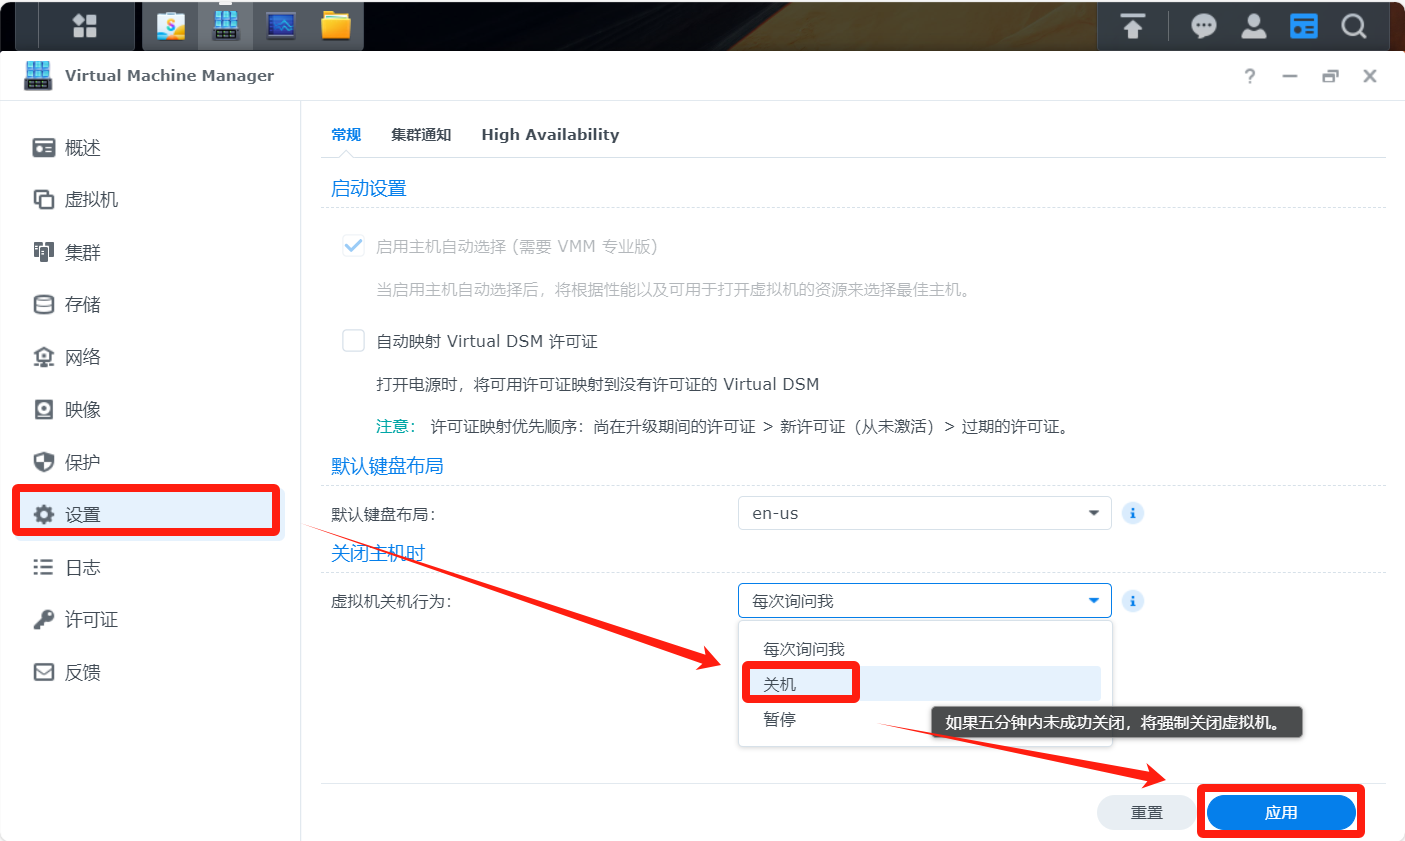Open the 集群 cluster section

click(82, 253)
